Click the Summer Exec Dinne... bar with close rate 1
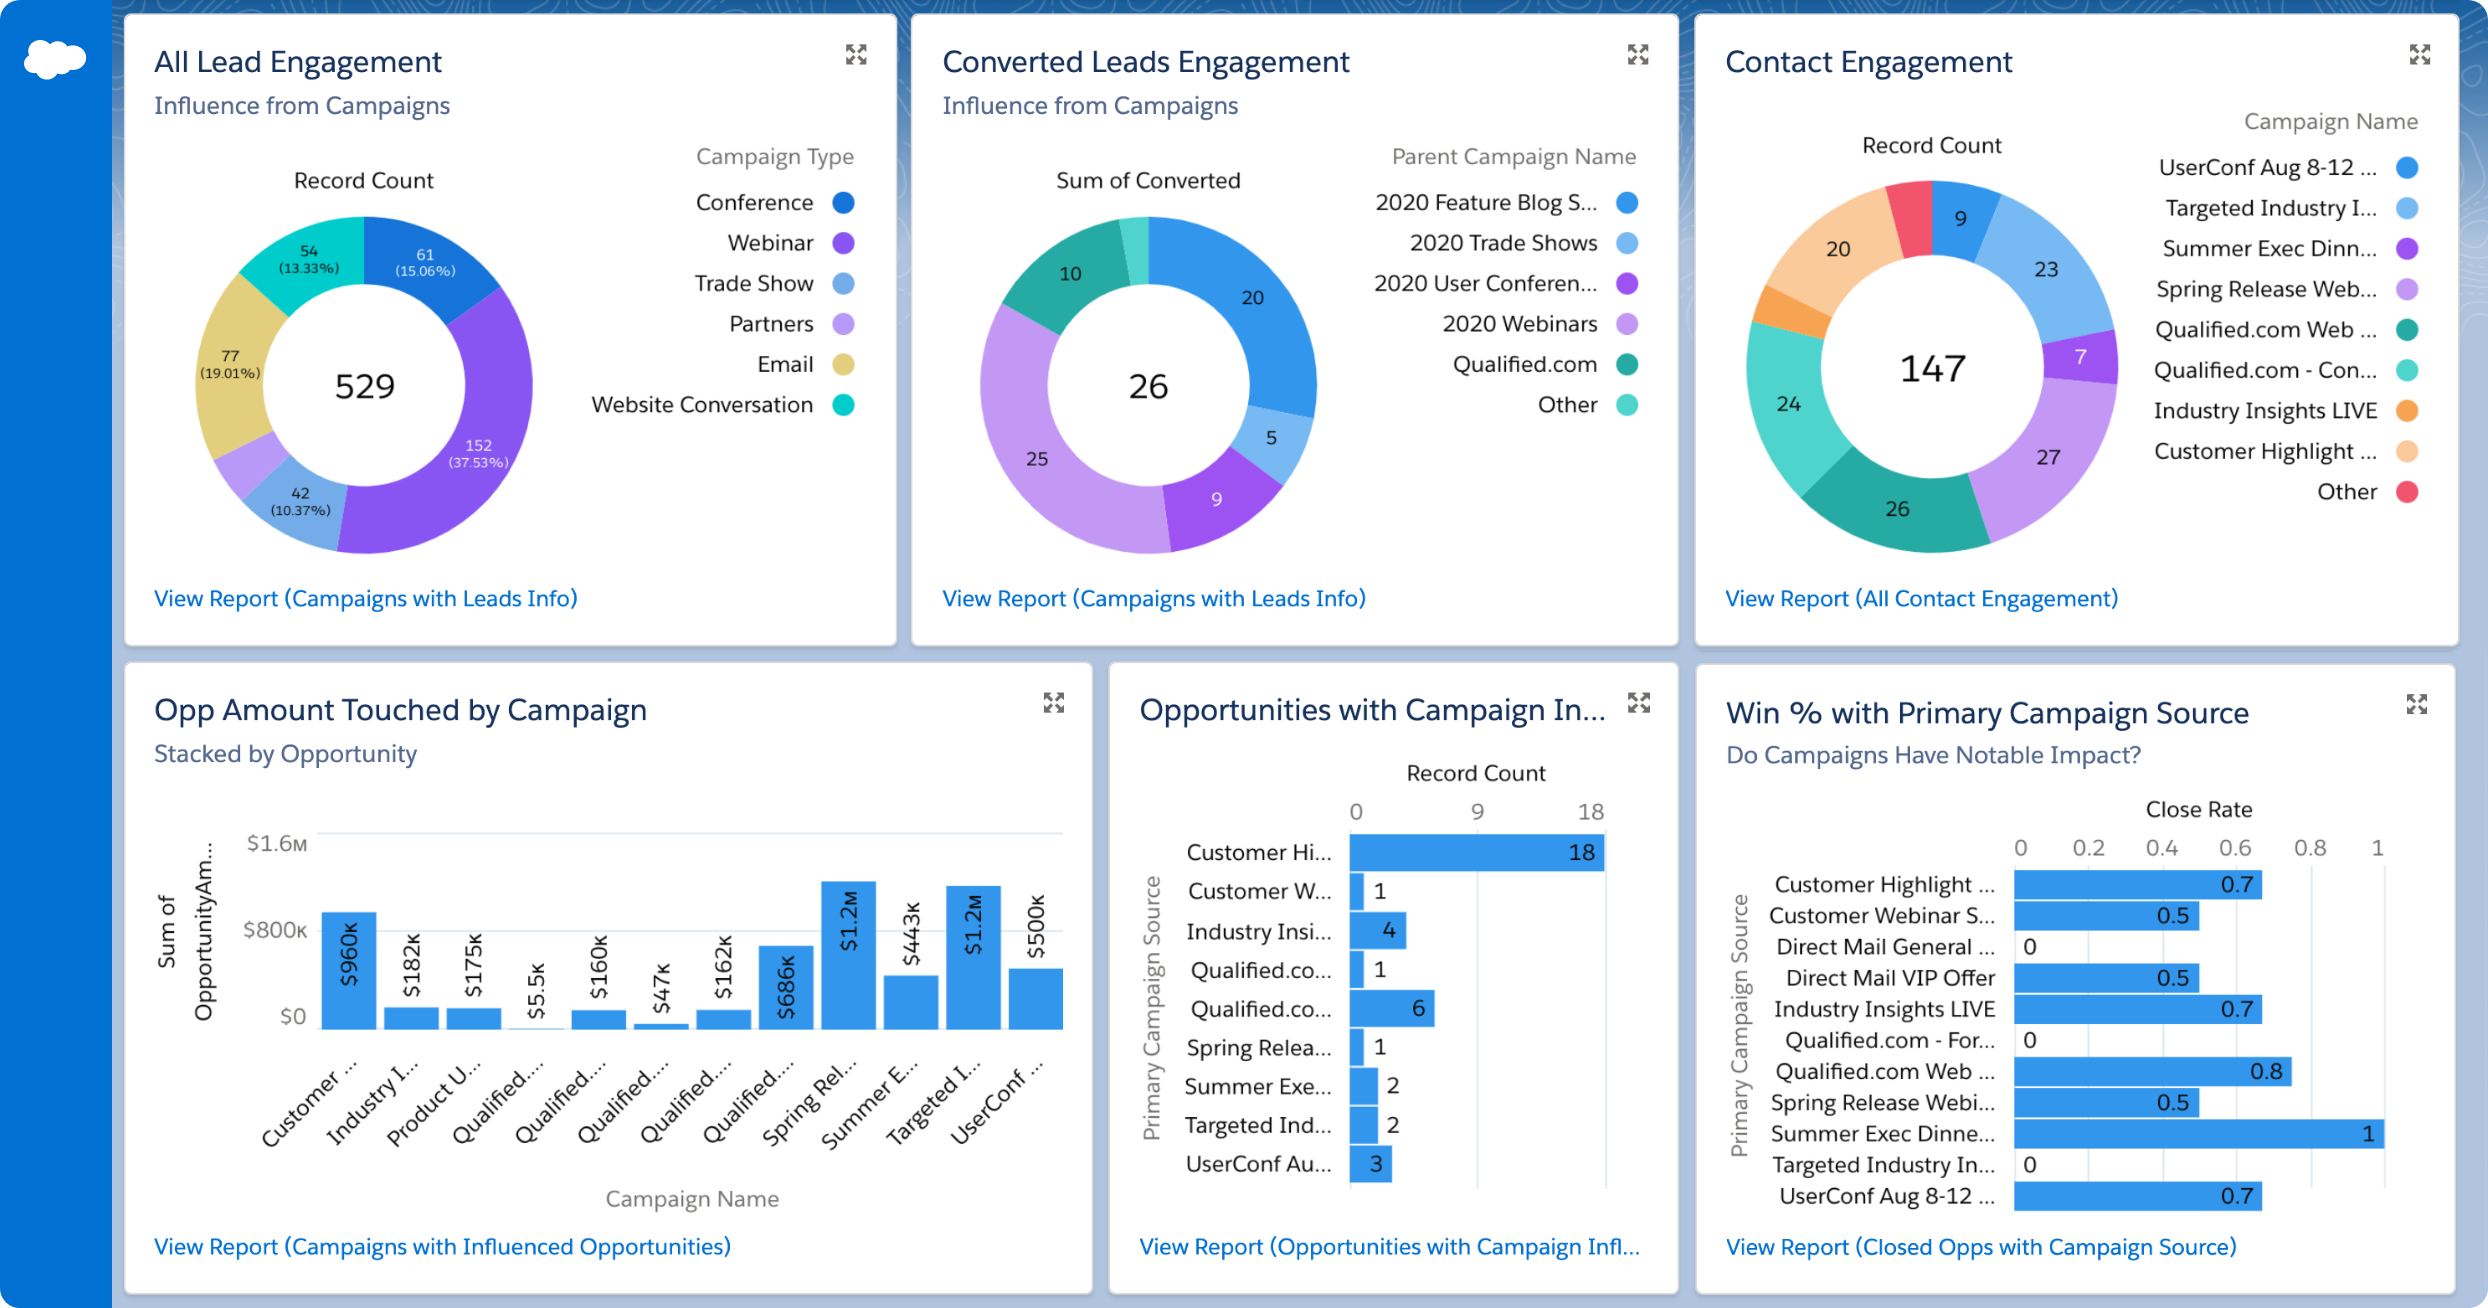 [x=2199, y=1134]
